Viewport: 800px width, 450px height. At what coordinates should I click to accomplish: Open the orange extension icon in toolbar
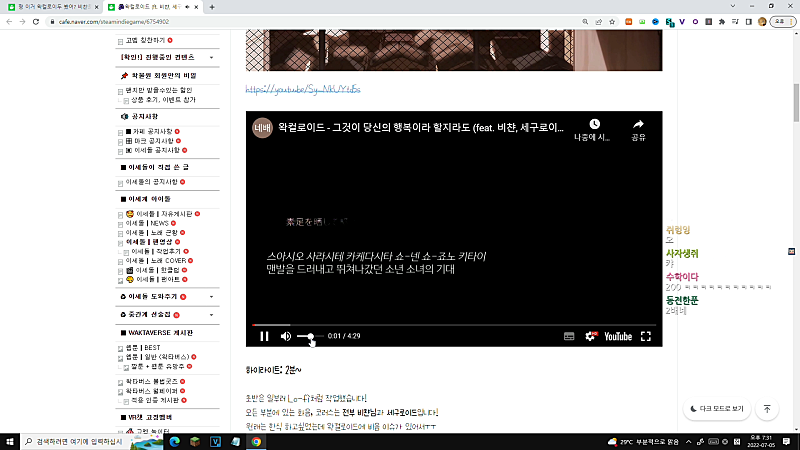[x=629, y=22]
